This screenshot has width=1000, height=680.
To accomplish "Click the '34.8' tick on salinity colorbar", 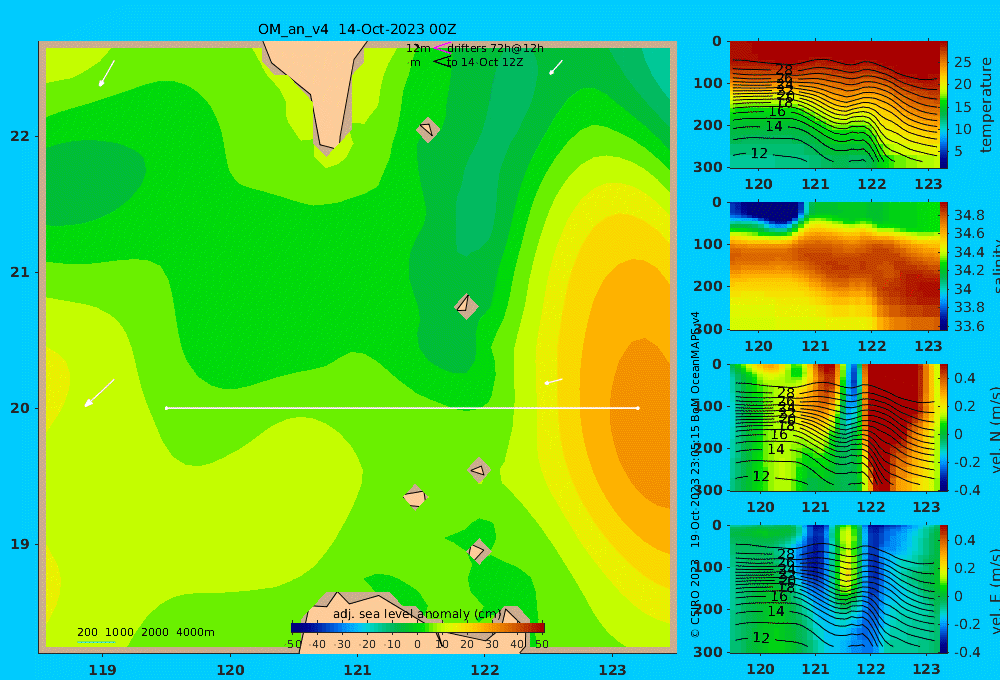I will (x=969, y=215).
